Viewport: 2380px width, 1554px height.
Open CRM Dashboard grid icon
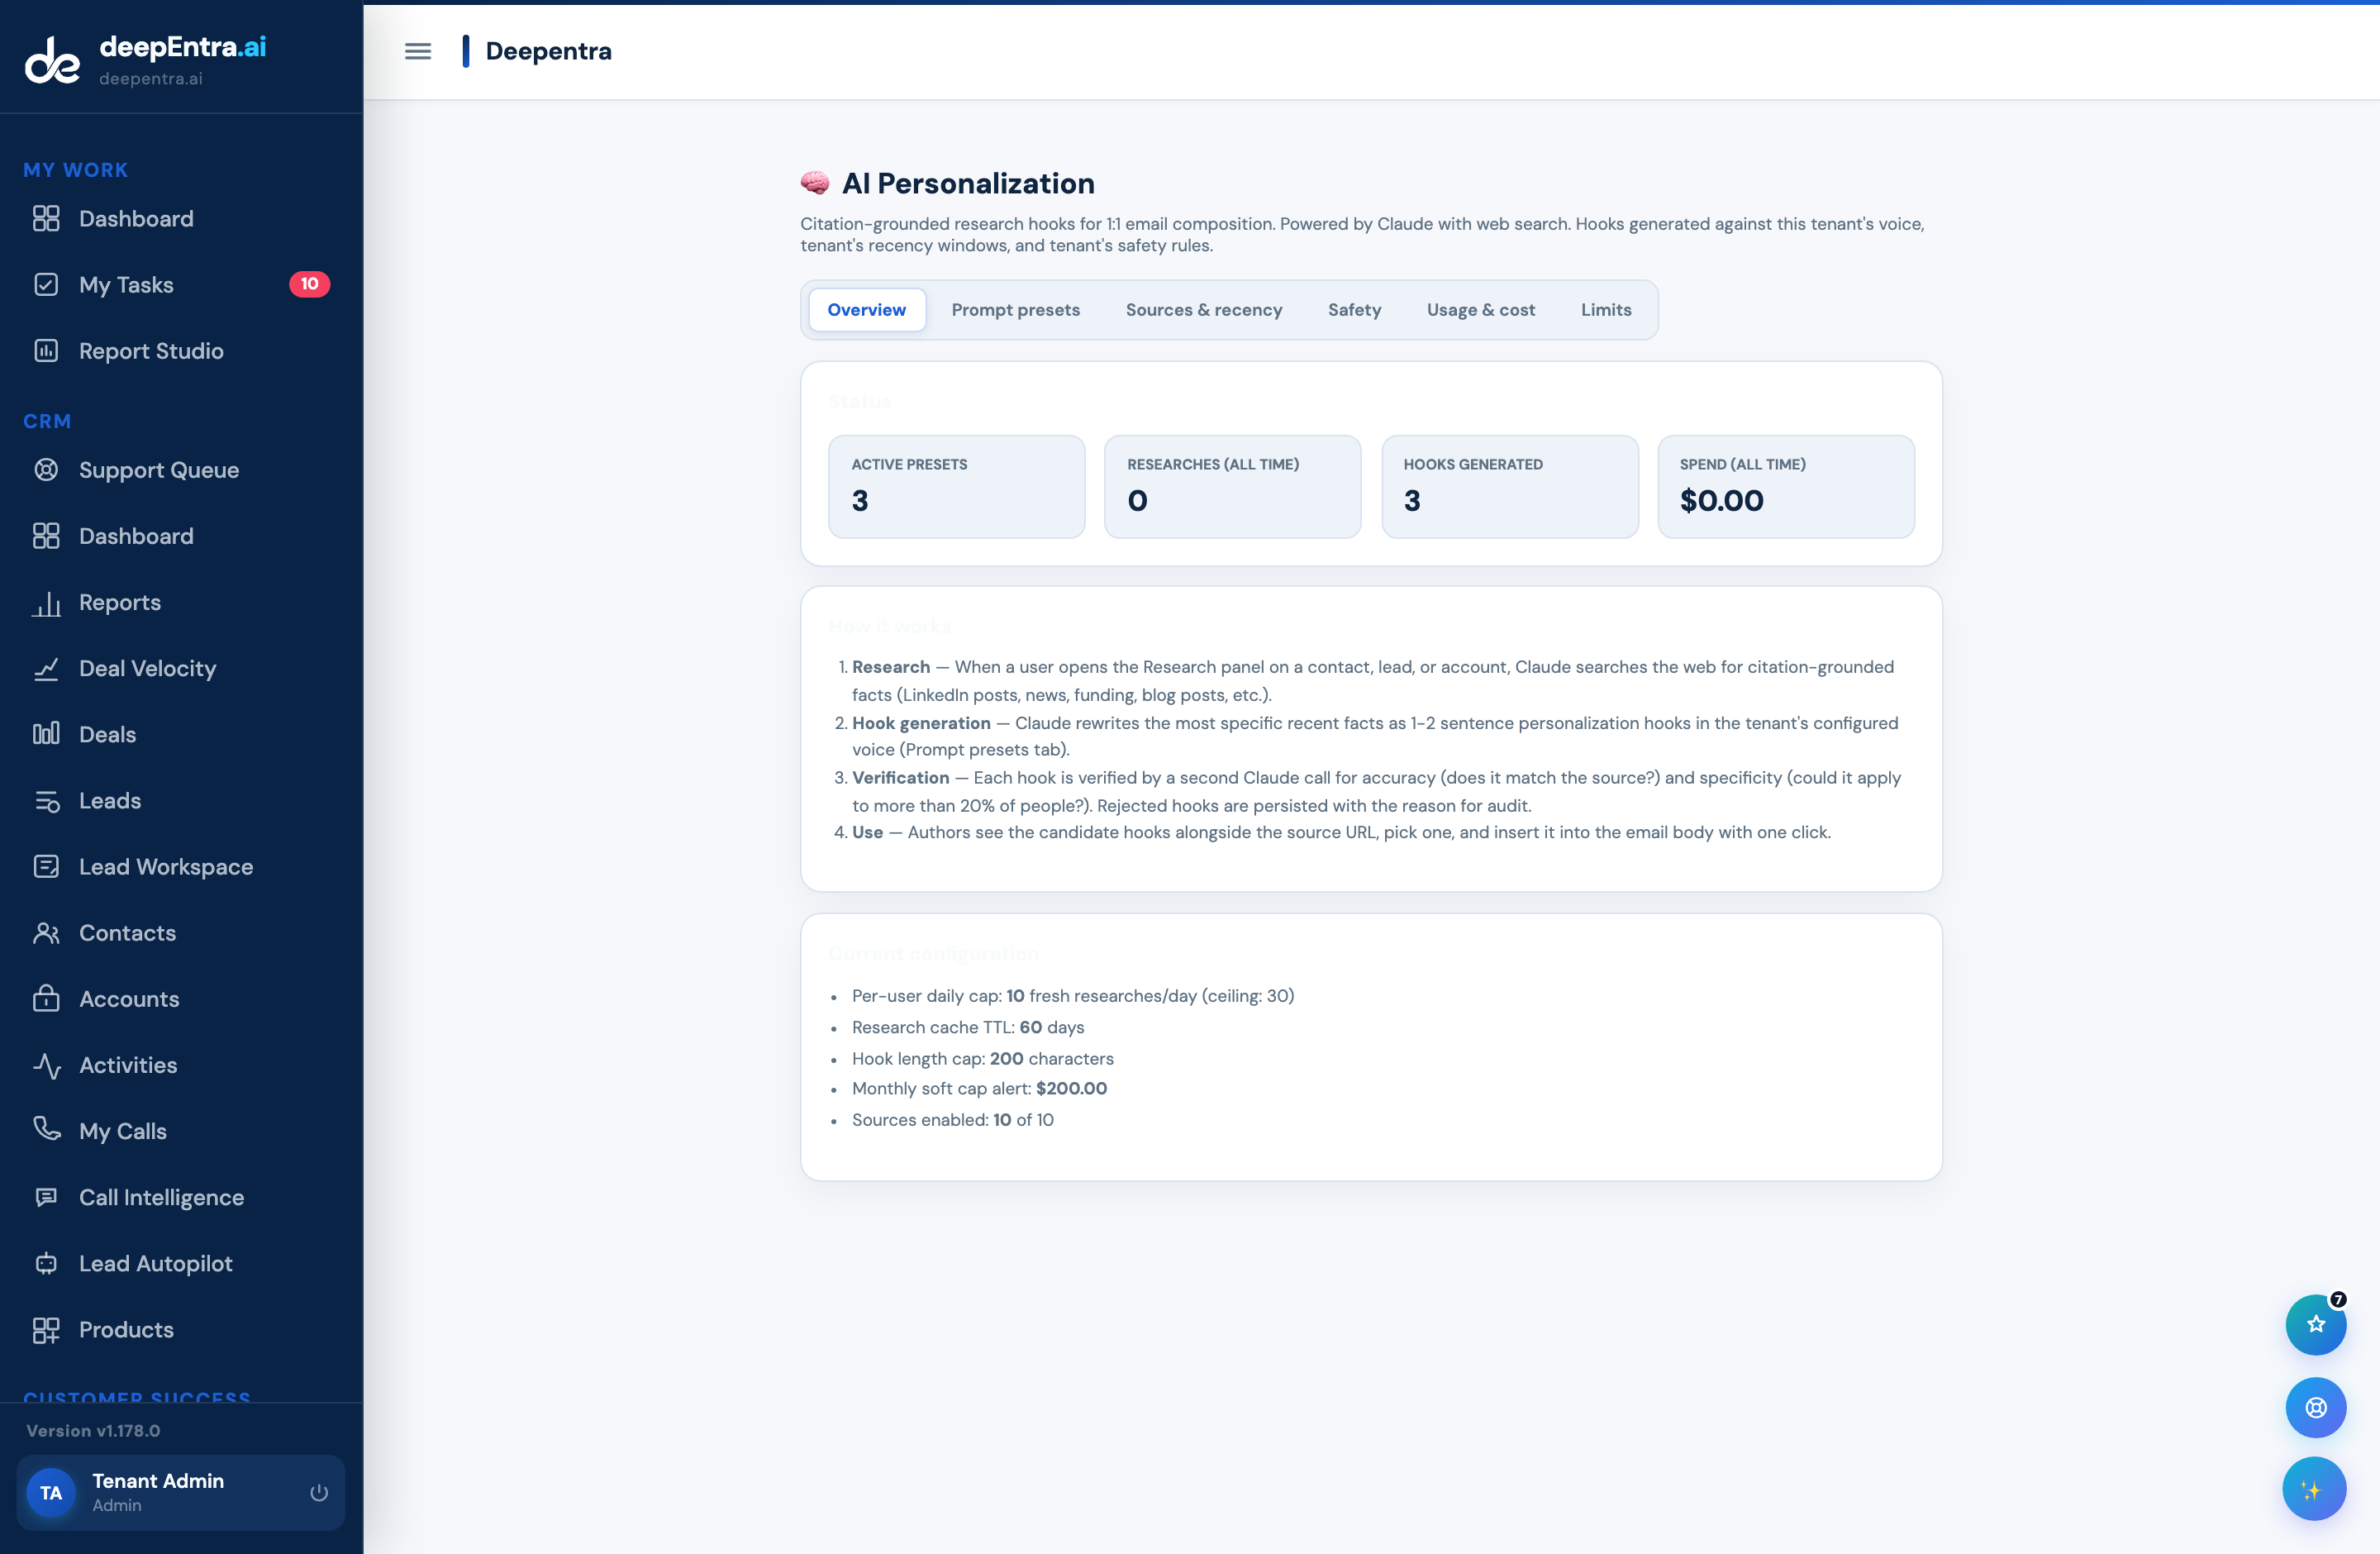(x=46, y=536)
